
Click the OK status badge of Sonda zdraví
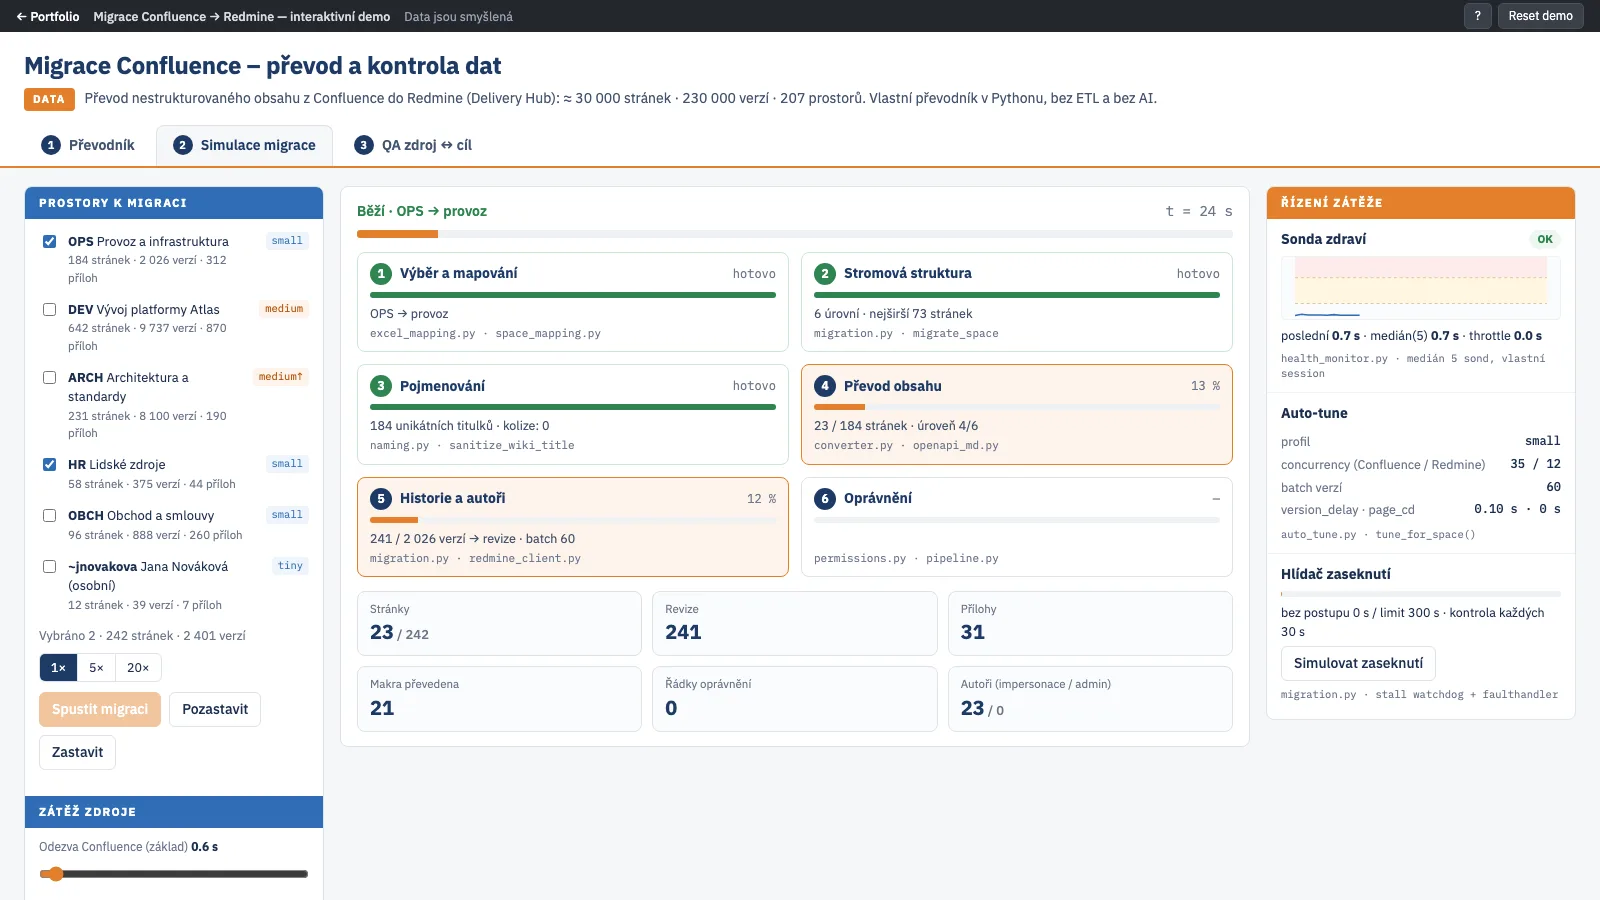coord(1545,239)
